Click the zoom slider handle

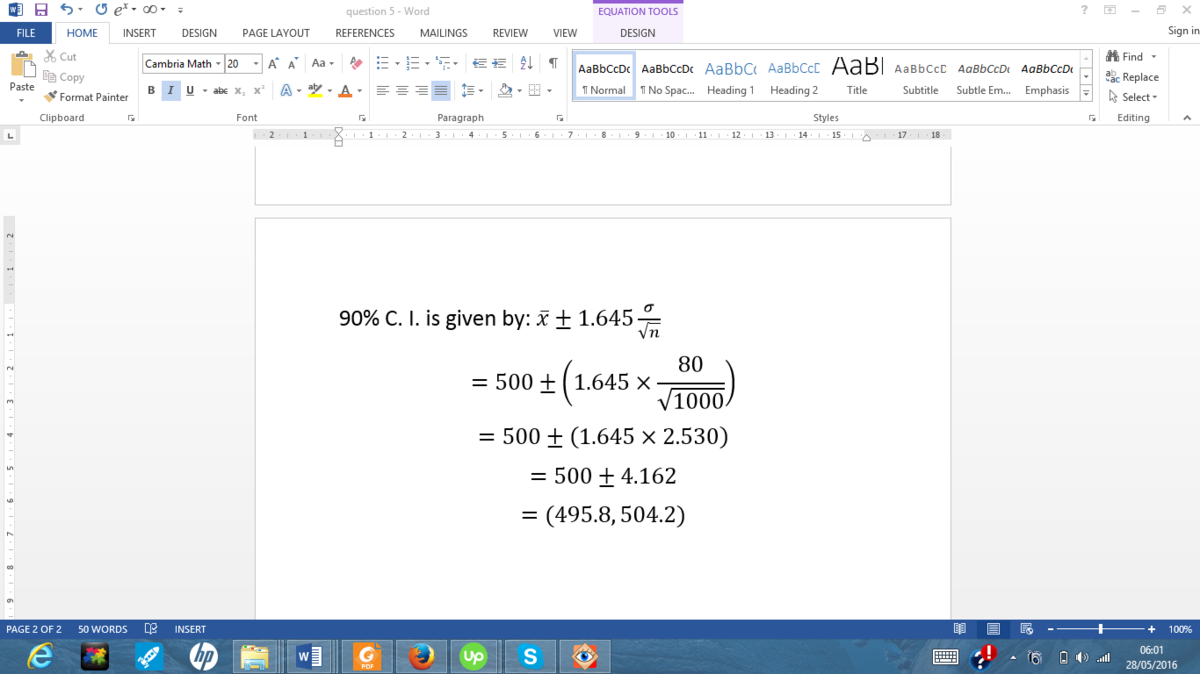click(x=1100, y=629)
